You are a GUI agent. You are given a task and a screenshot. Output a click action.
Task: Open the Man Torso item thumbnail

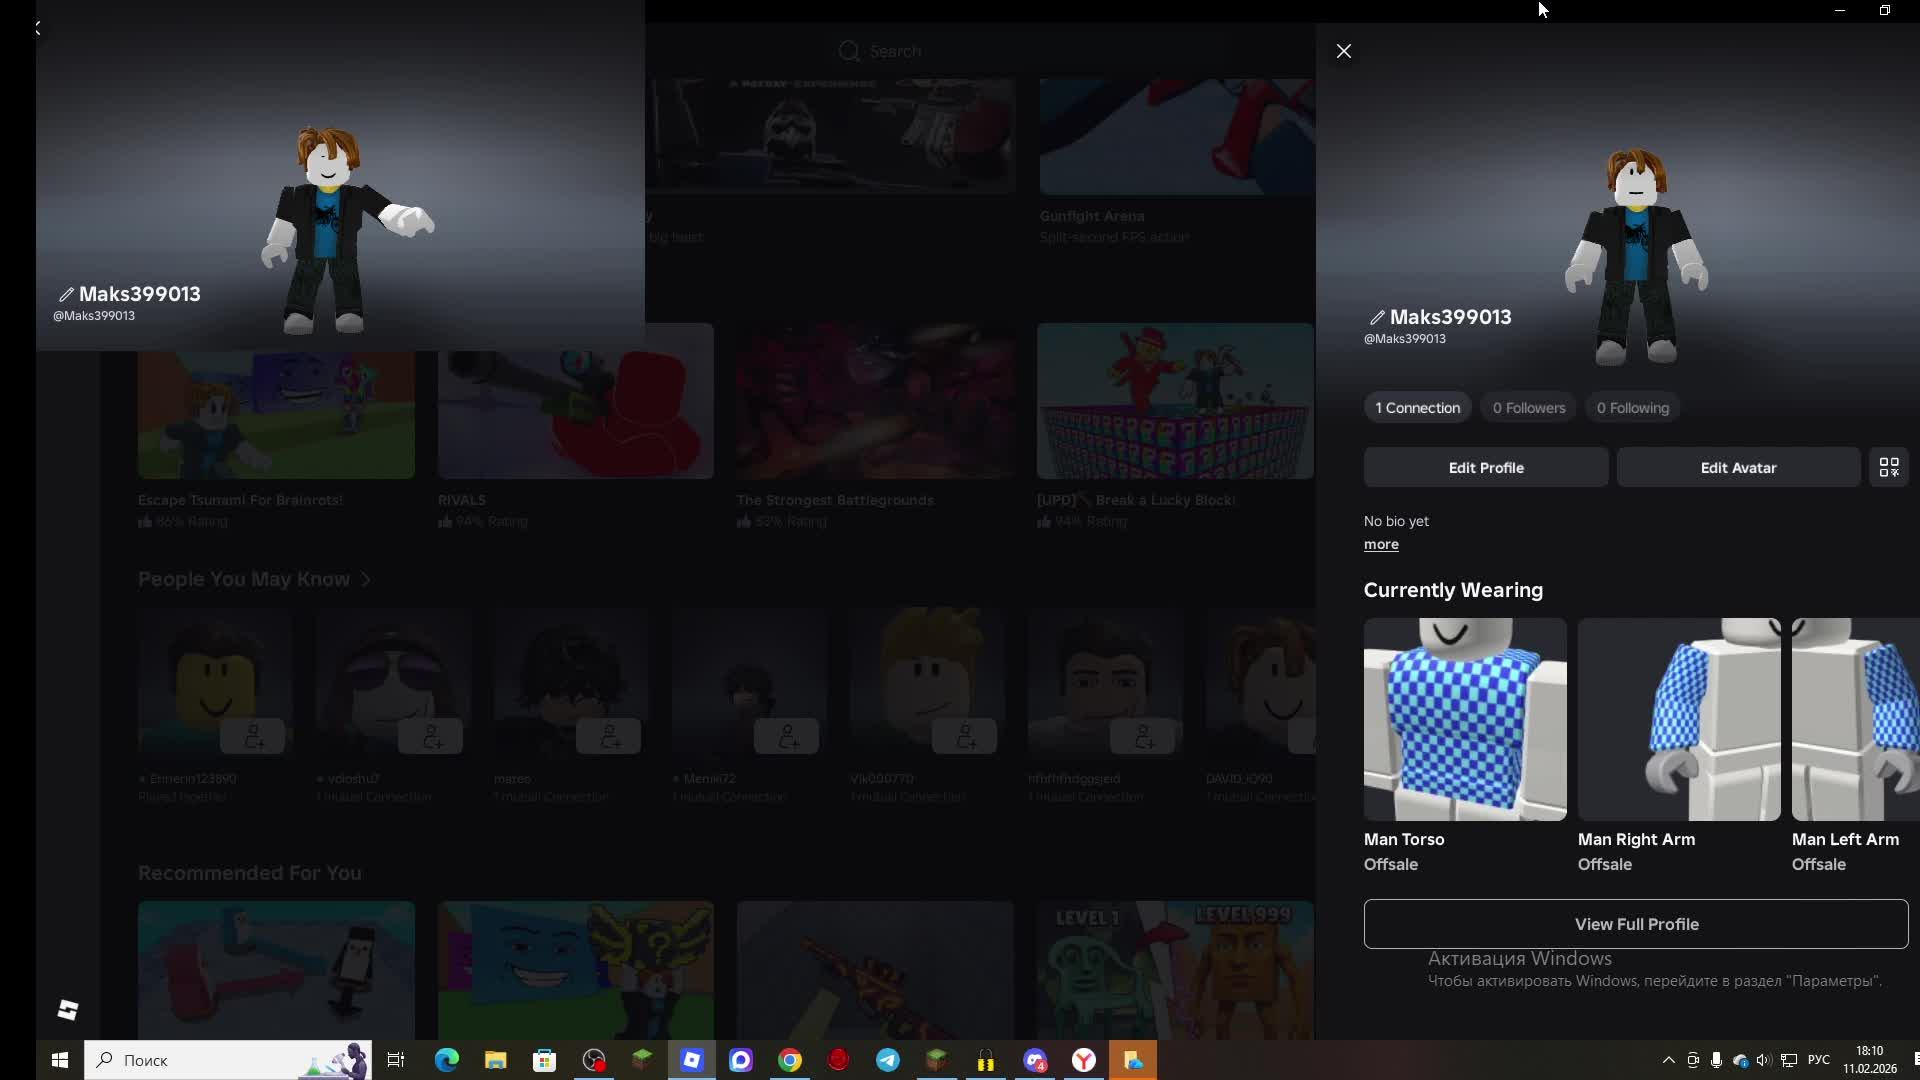[1464, 719]
